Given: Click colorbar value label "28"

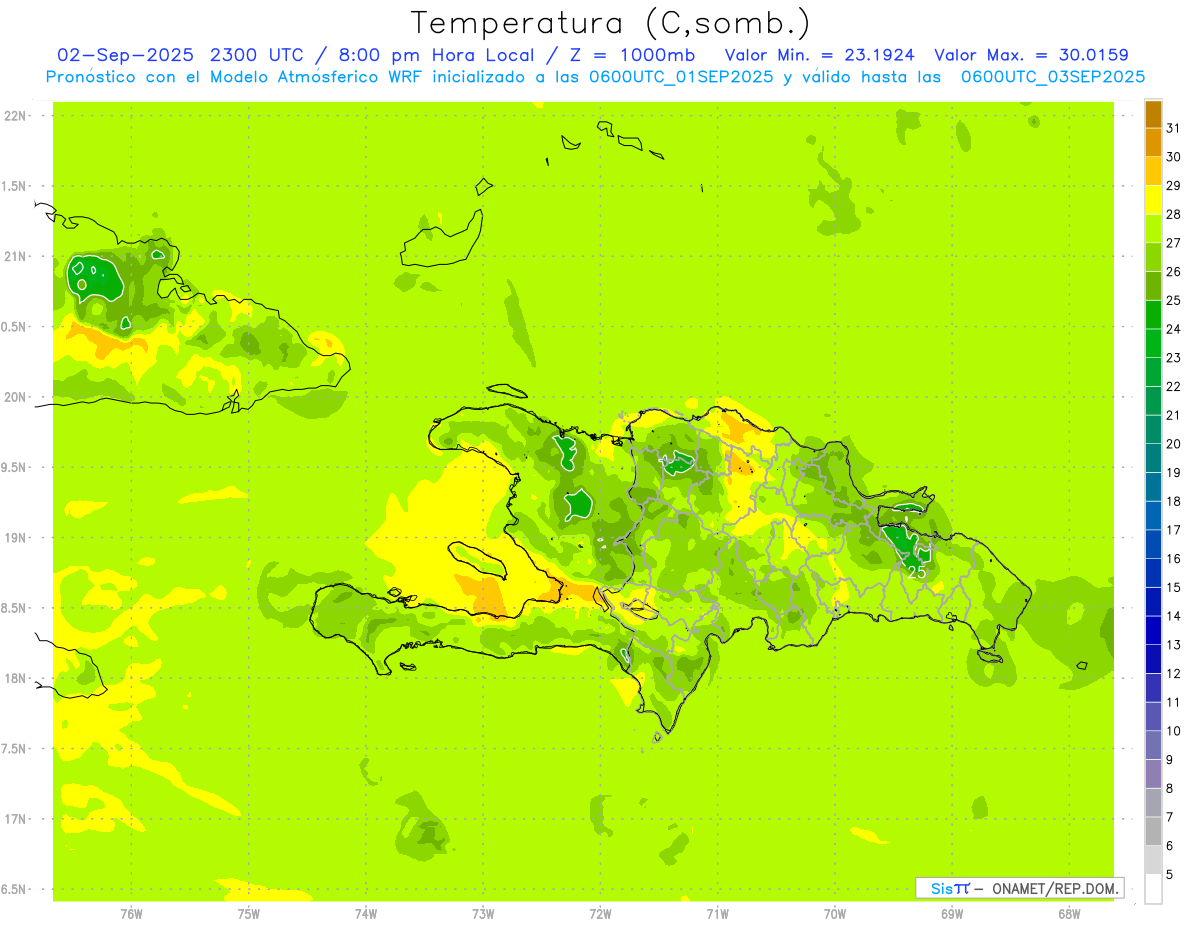Looking at the screenshot, I should click(1173, 214).
